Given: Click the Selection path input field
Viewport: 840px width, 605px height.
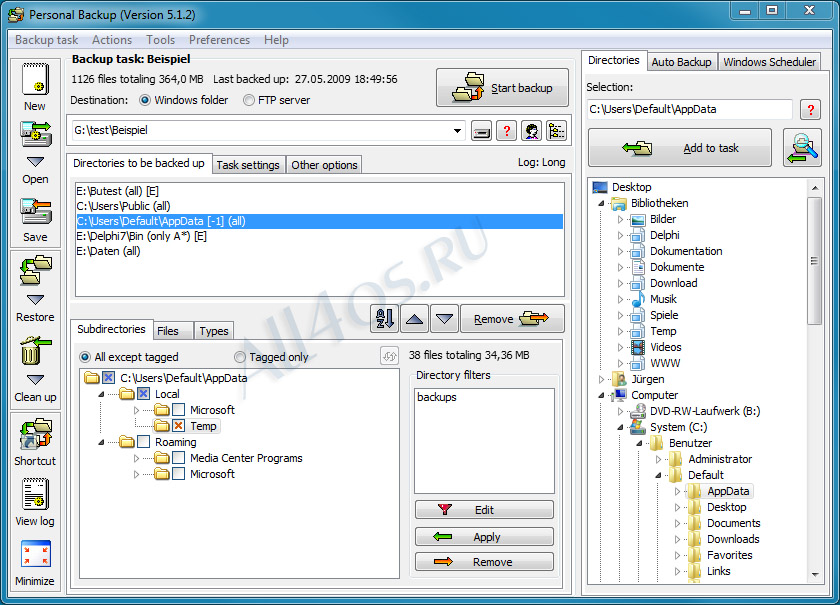Looking at the screenshot, I should [689, 109].
